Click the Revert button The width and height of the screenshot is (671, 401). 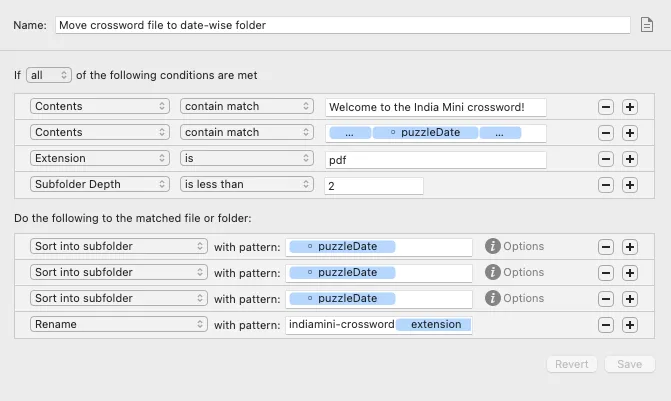click(571, 364)
